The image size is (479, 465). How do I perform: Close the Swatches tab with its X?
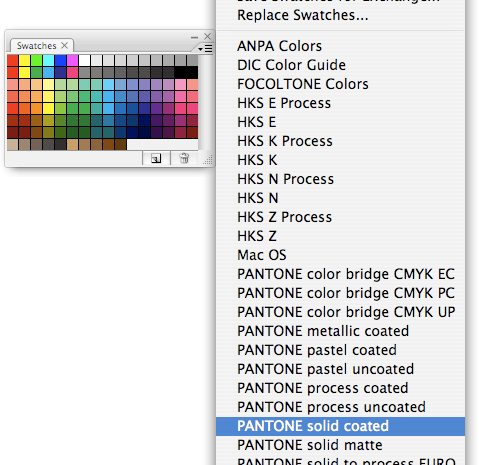click(x=64, y=45)
